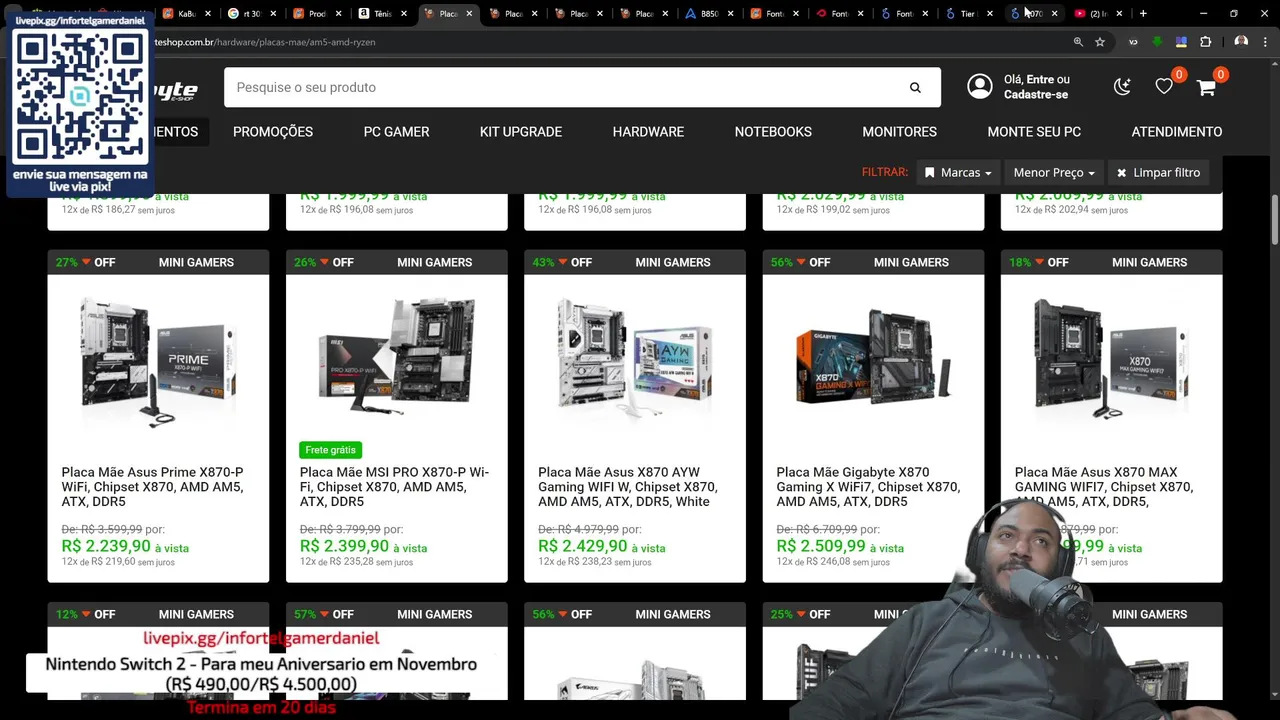1280x720 pixels.
Task: Click the Frete grátis badge
Action: click(x=330, y=450)
